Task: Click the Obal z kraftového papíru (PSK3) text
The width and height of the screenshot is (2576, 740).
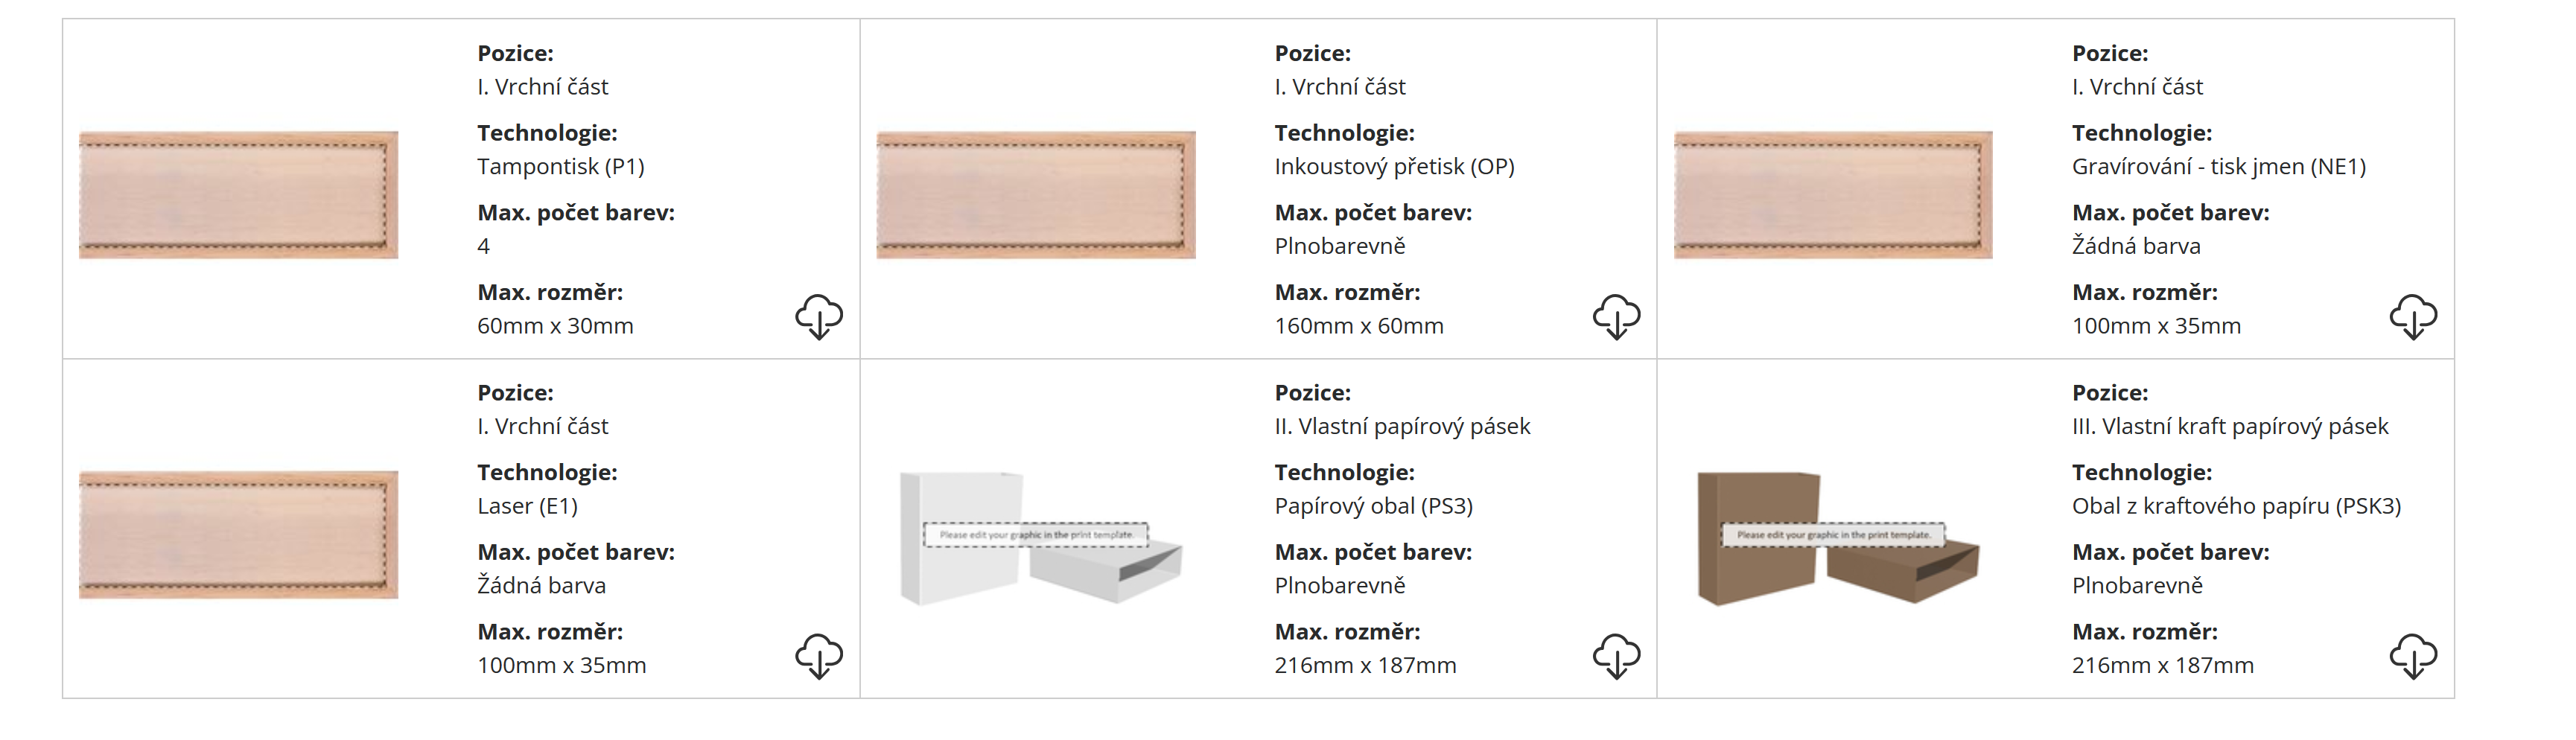Action: pos(2236,506)
